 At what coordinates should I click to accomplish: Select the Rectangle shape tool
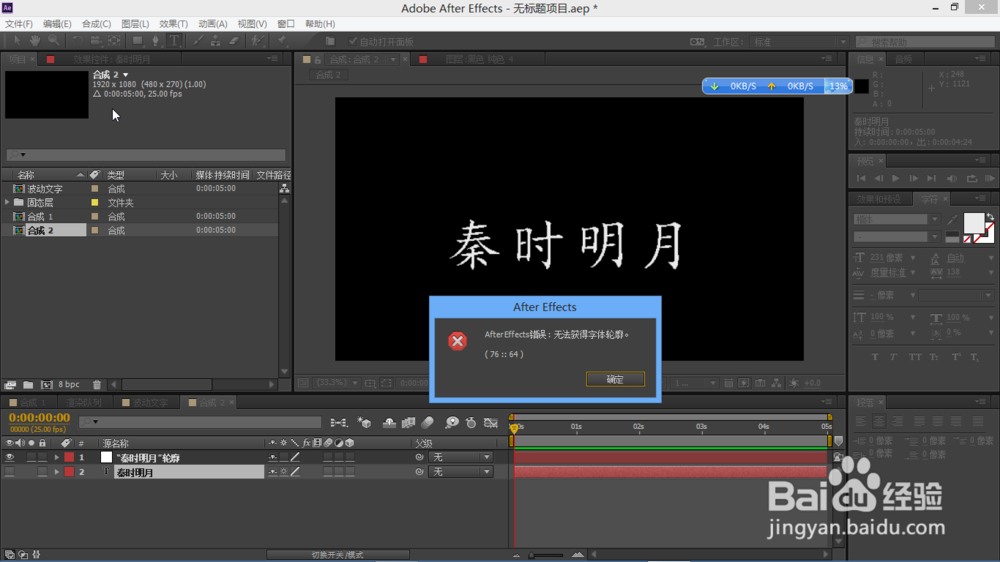[137, 41]
